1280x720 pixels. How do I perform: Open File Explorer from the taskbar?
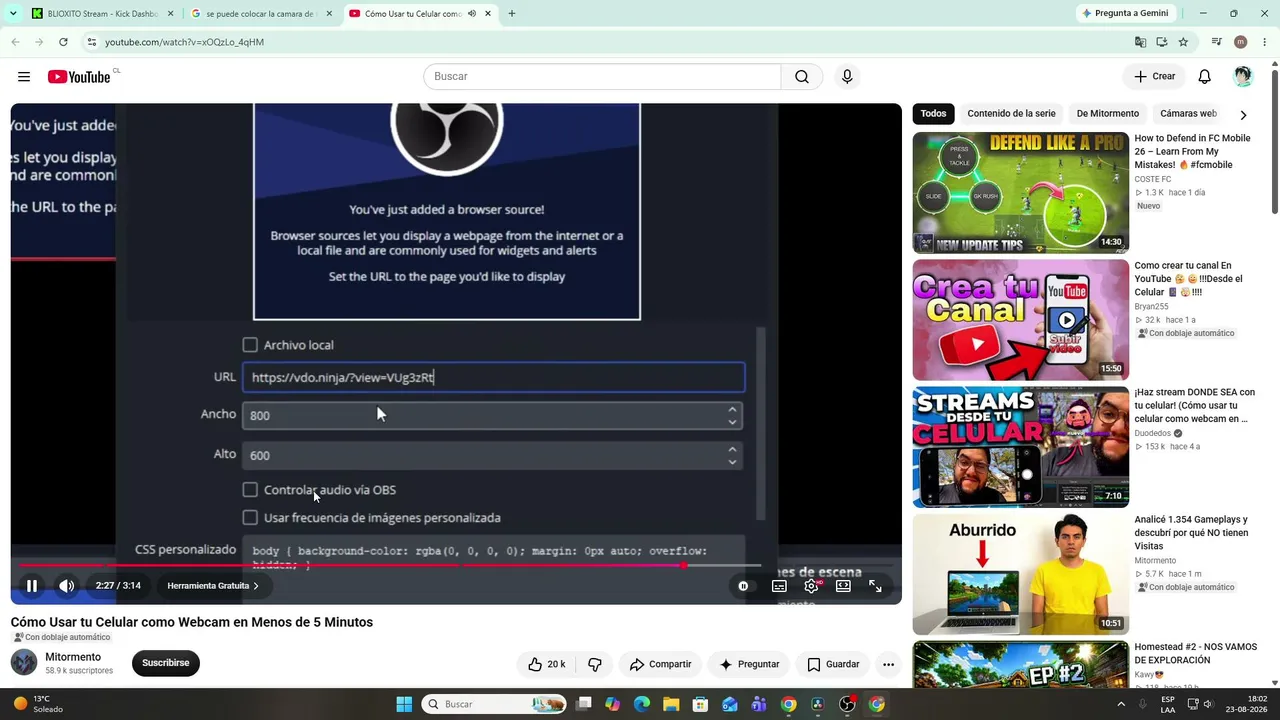point(671,704)
